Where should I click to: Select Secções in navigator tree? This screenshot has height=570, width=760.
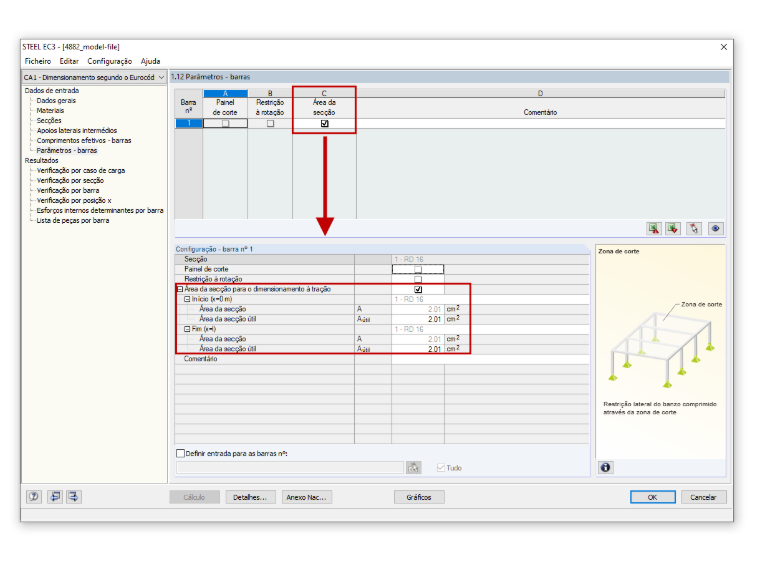tap(49, 120)
